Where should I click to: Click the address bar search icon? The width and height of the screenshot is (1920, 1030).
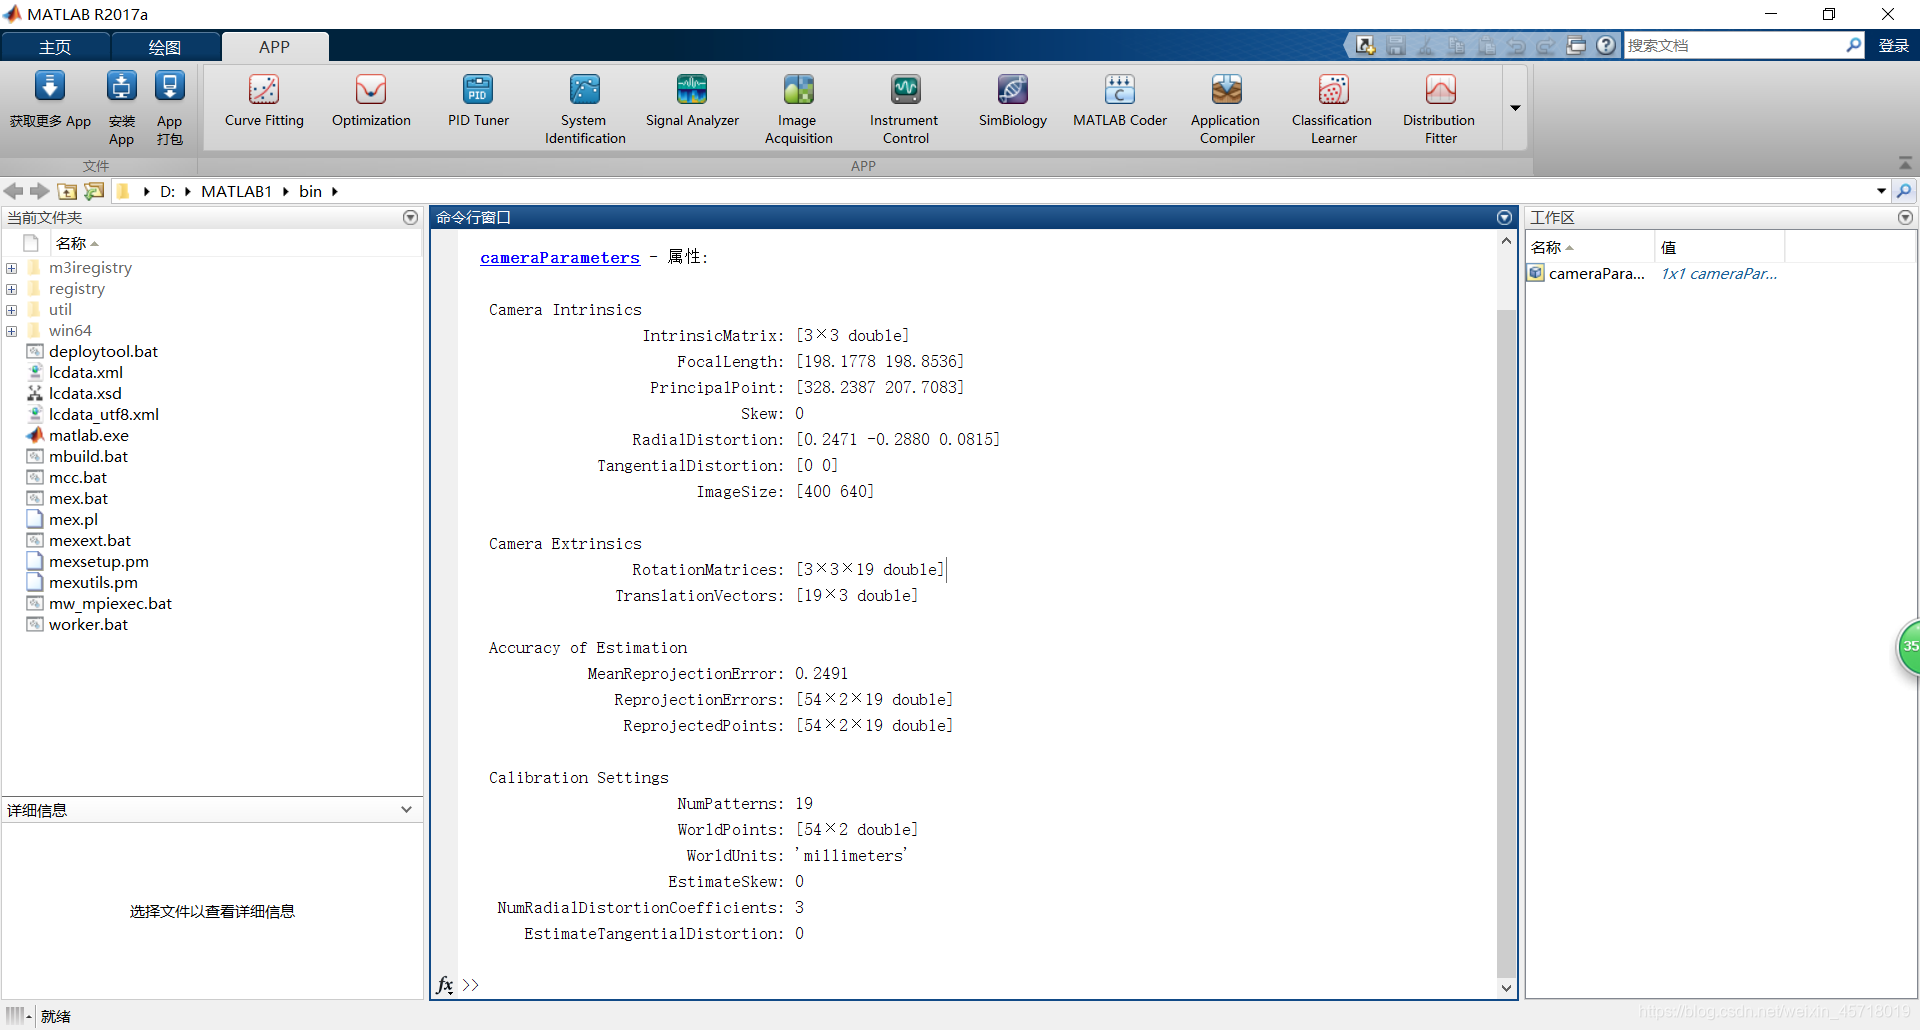(x=1905, y=191)
